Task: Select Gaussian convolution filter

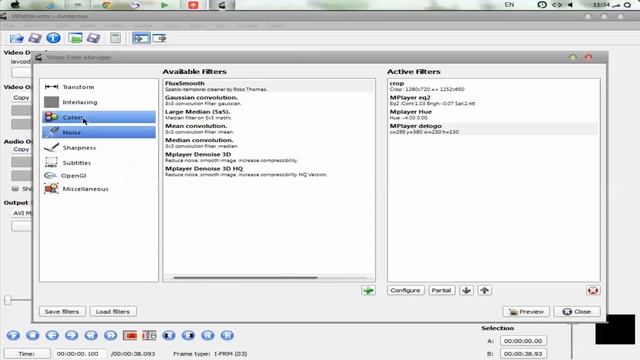Action: coord(269,100)
